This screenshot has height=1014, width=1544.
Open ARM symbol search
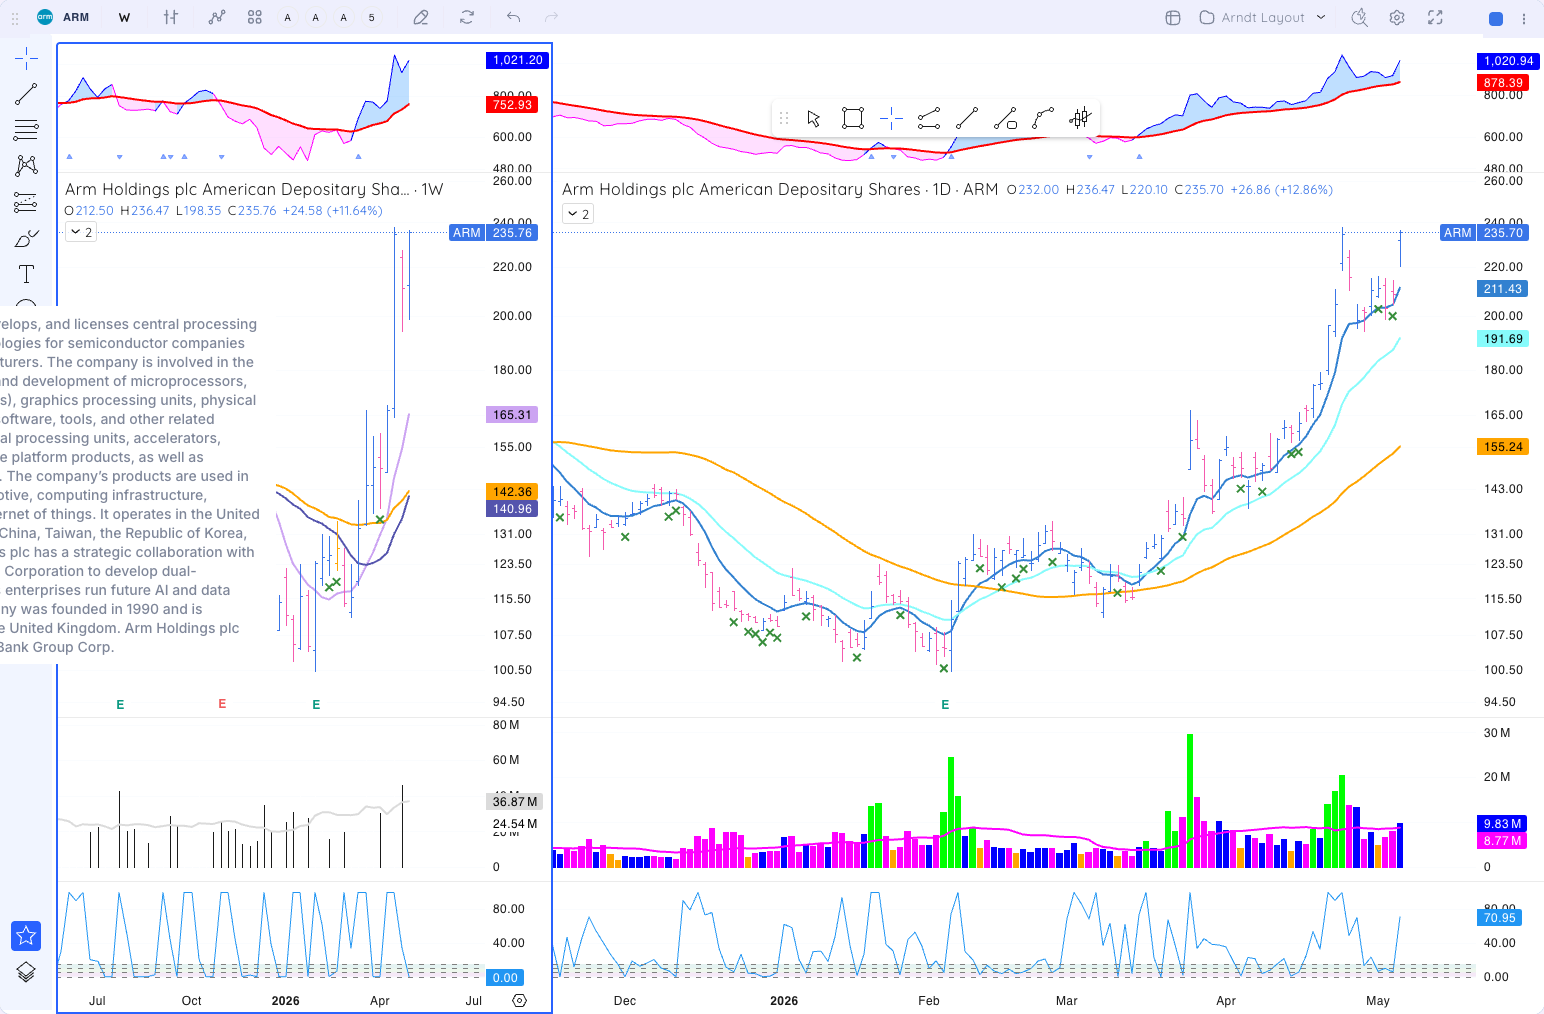[x=63, y=17]
